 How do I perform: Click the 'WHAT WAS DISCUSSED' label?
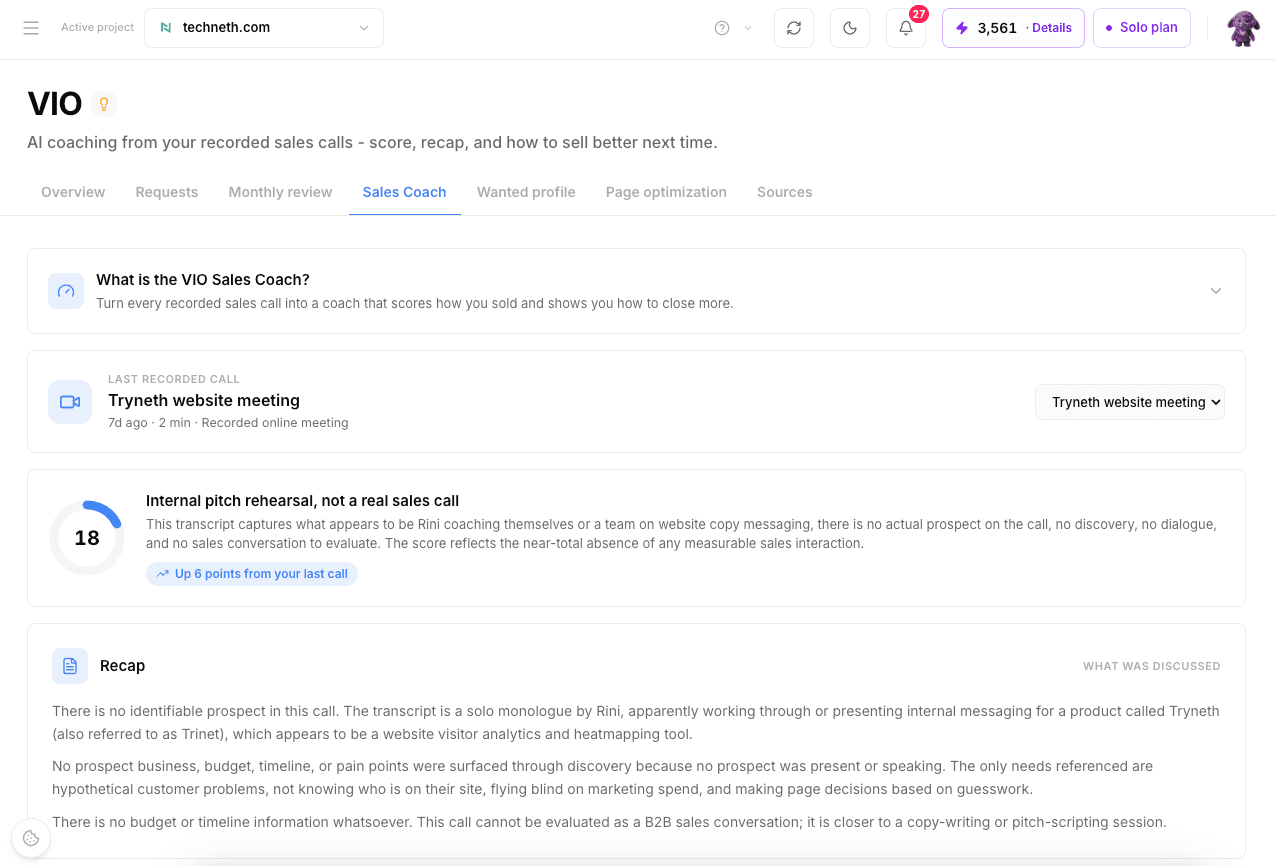coord(1152,666)
